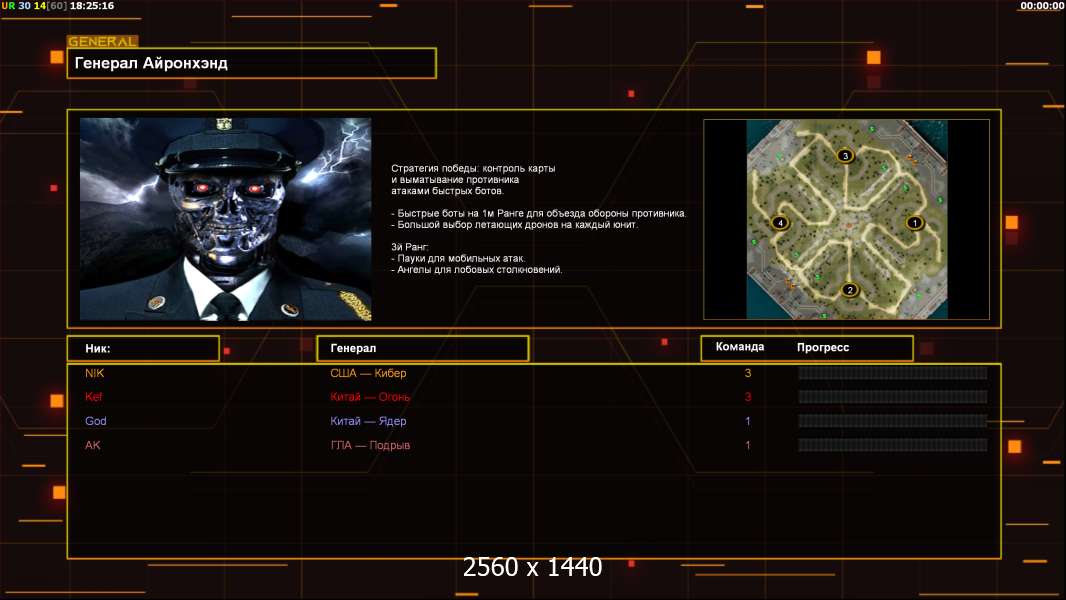Click the 00:00:00 timer in the corner
Screen dimensions: 1066x600
pos(1042,5)
